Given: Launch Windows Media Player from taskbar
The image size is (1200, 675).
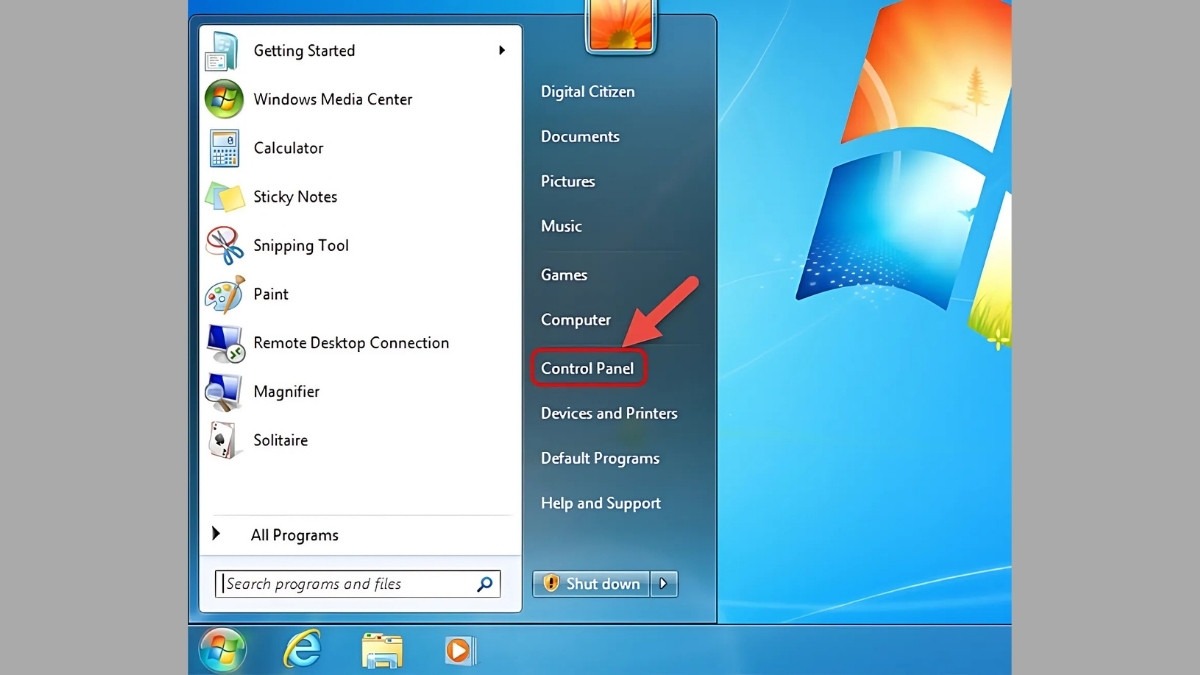Looking at the screenshot, I should point(459,651).
